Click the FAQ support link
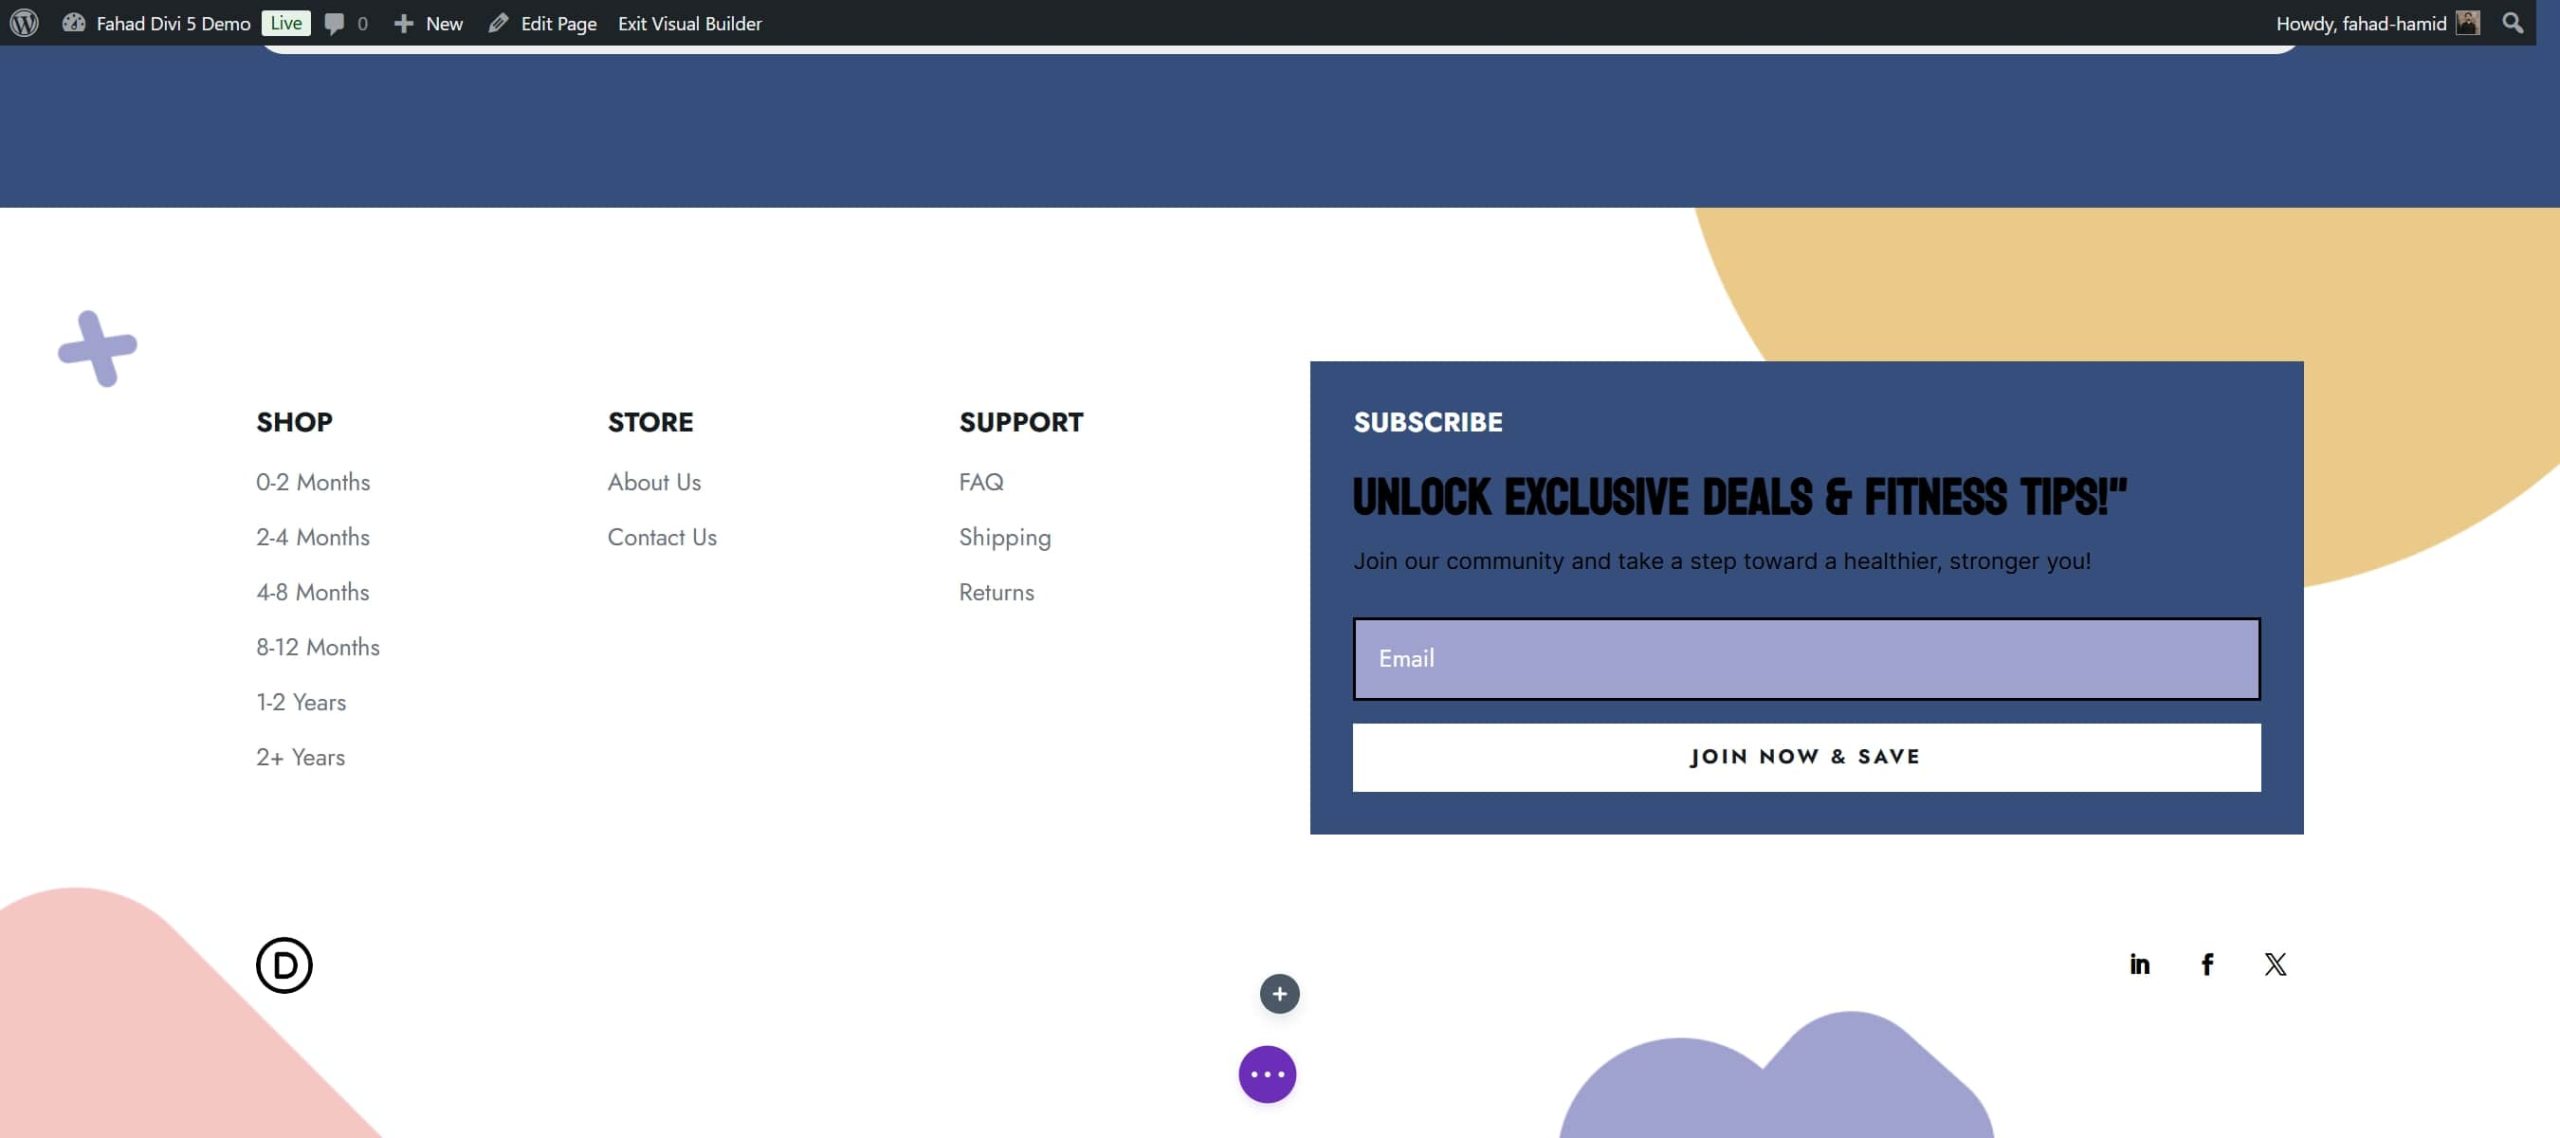Screen dimensions: 2560x1138 (981, 482)
